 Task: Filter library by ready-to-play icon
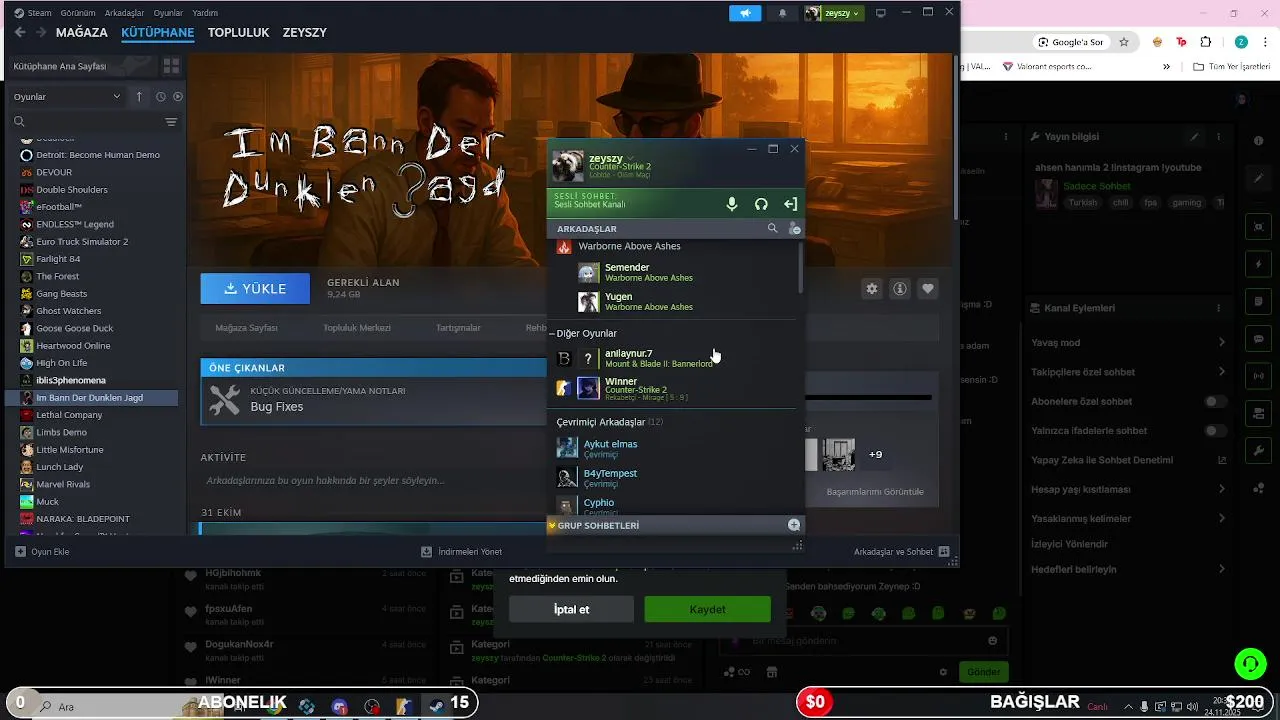[178, 96]
